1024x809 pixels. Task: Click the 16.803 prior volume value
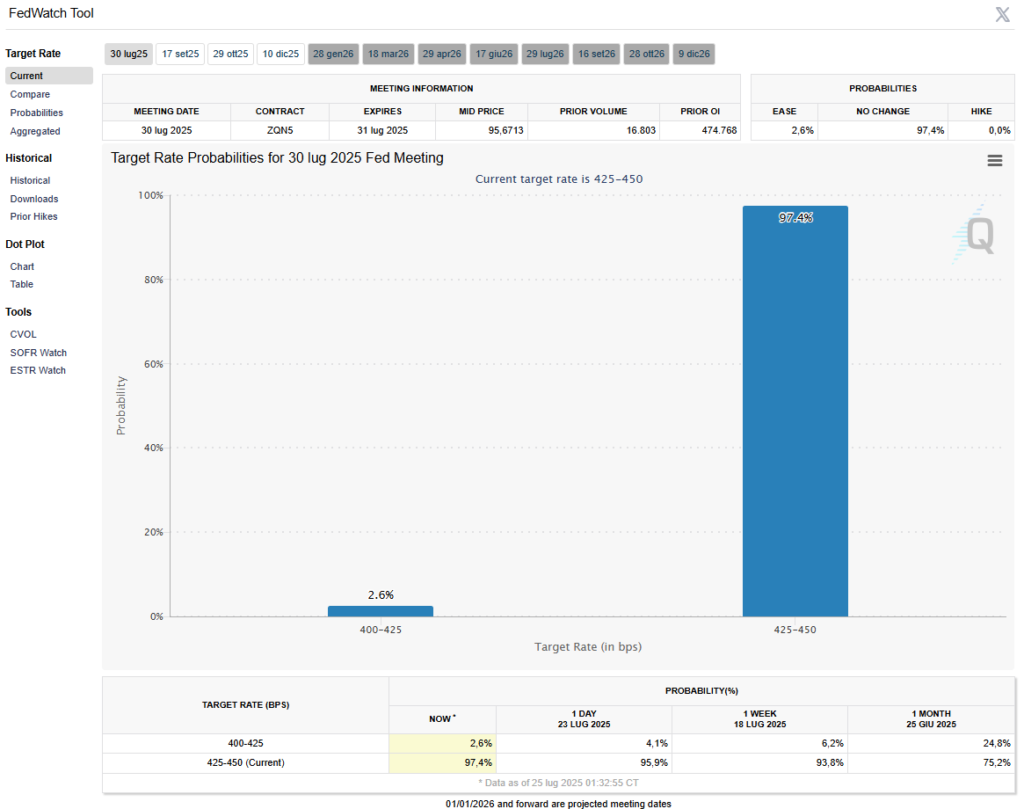641,131
